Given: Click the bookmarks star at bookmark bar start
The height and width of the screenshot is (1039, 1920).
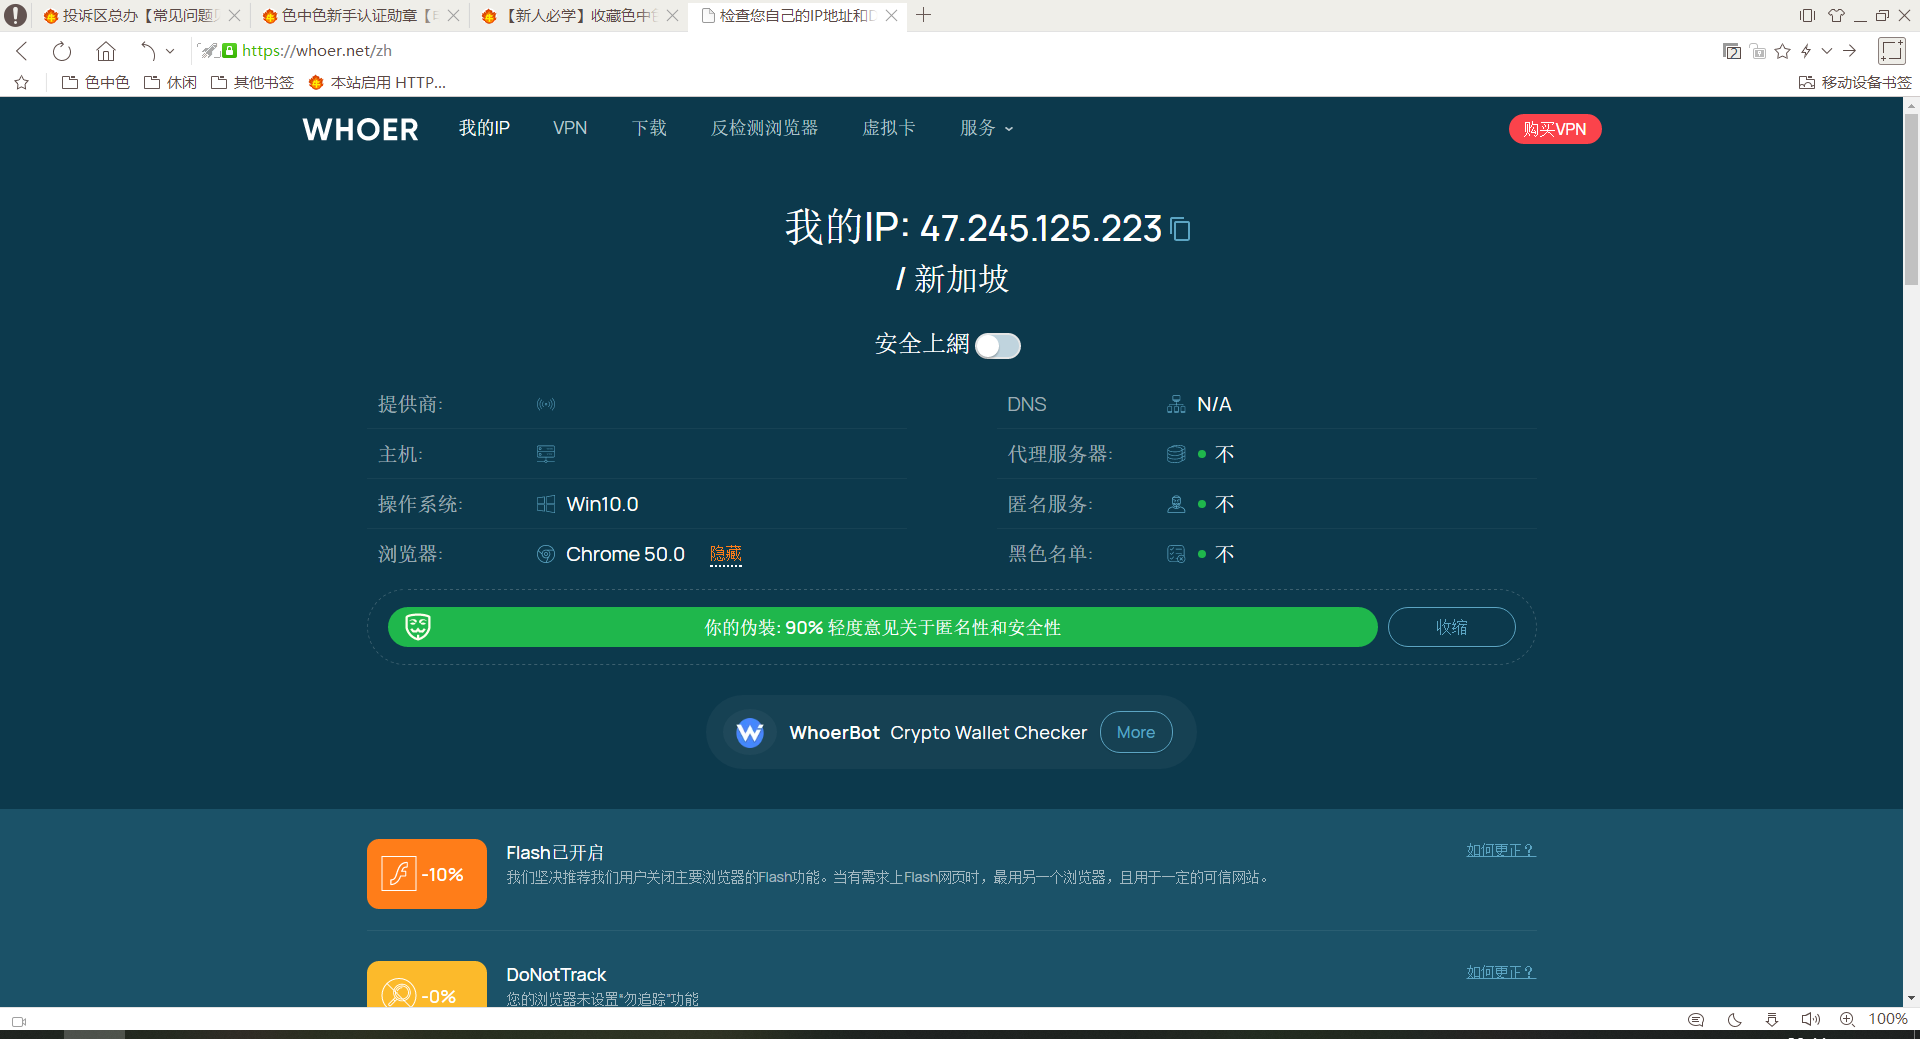Looking at the screenshot, I should (22, 83).
